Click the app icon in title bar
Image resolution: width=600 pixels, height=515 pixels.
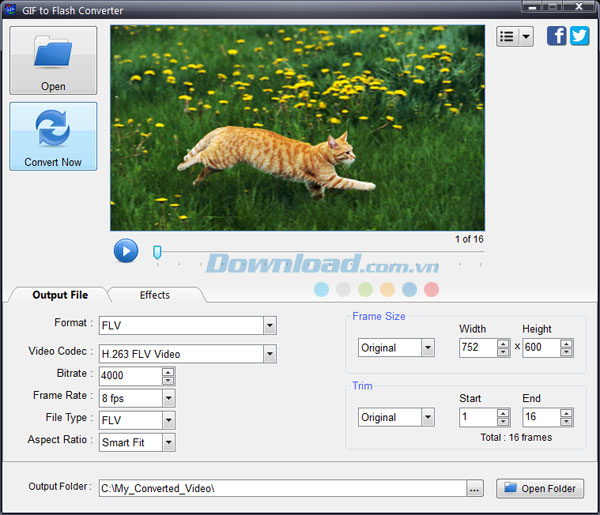pos(10,9)
